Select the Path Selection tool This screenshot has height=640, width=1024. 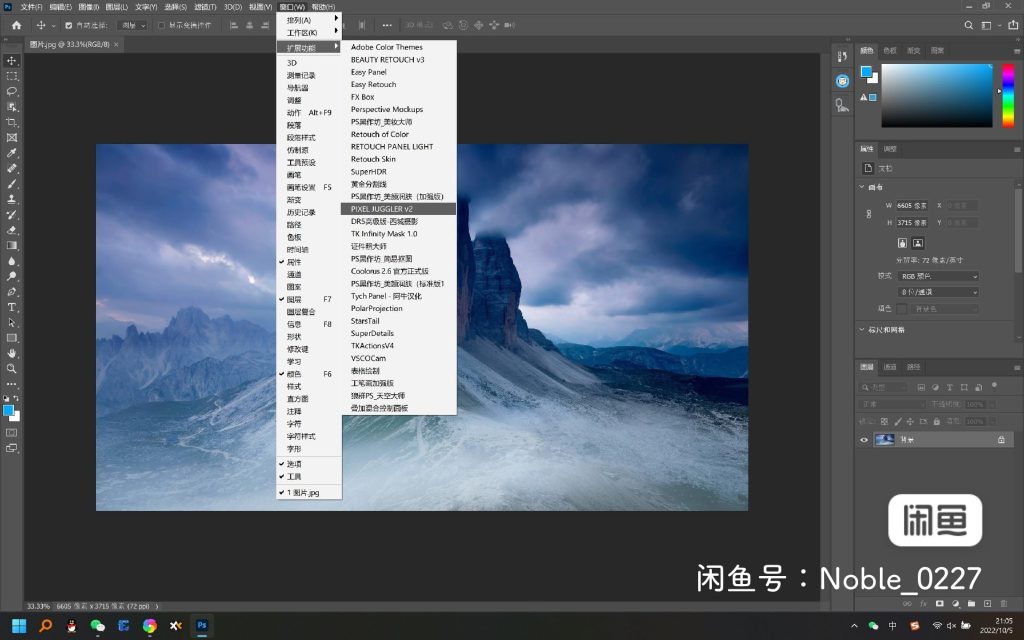point(12,323)
